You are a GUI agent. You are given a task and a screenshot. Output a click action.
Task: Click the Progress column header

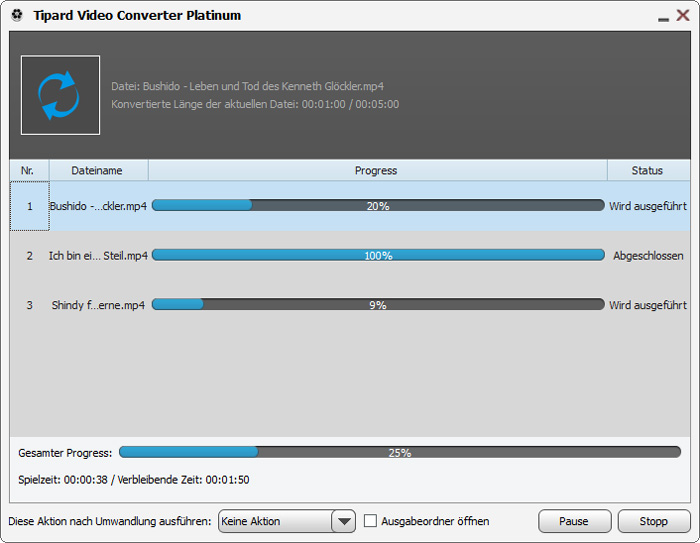pos(378,170)
